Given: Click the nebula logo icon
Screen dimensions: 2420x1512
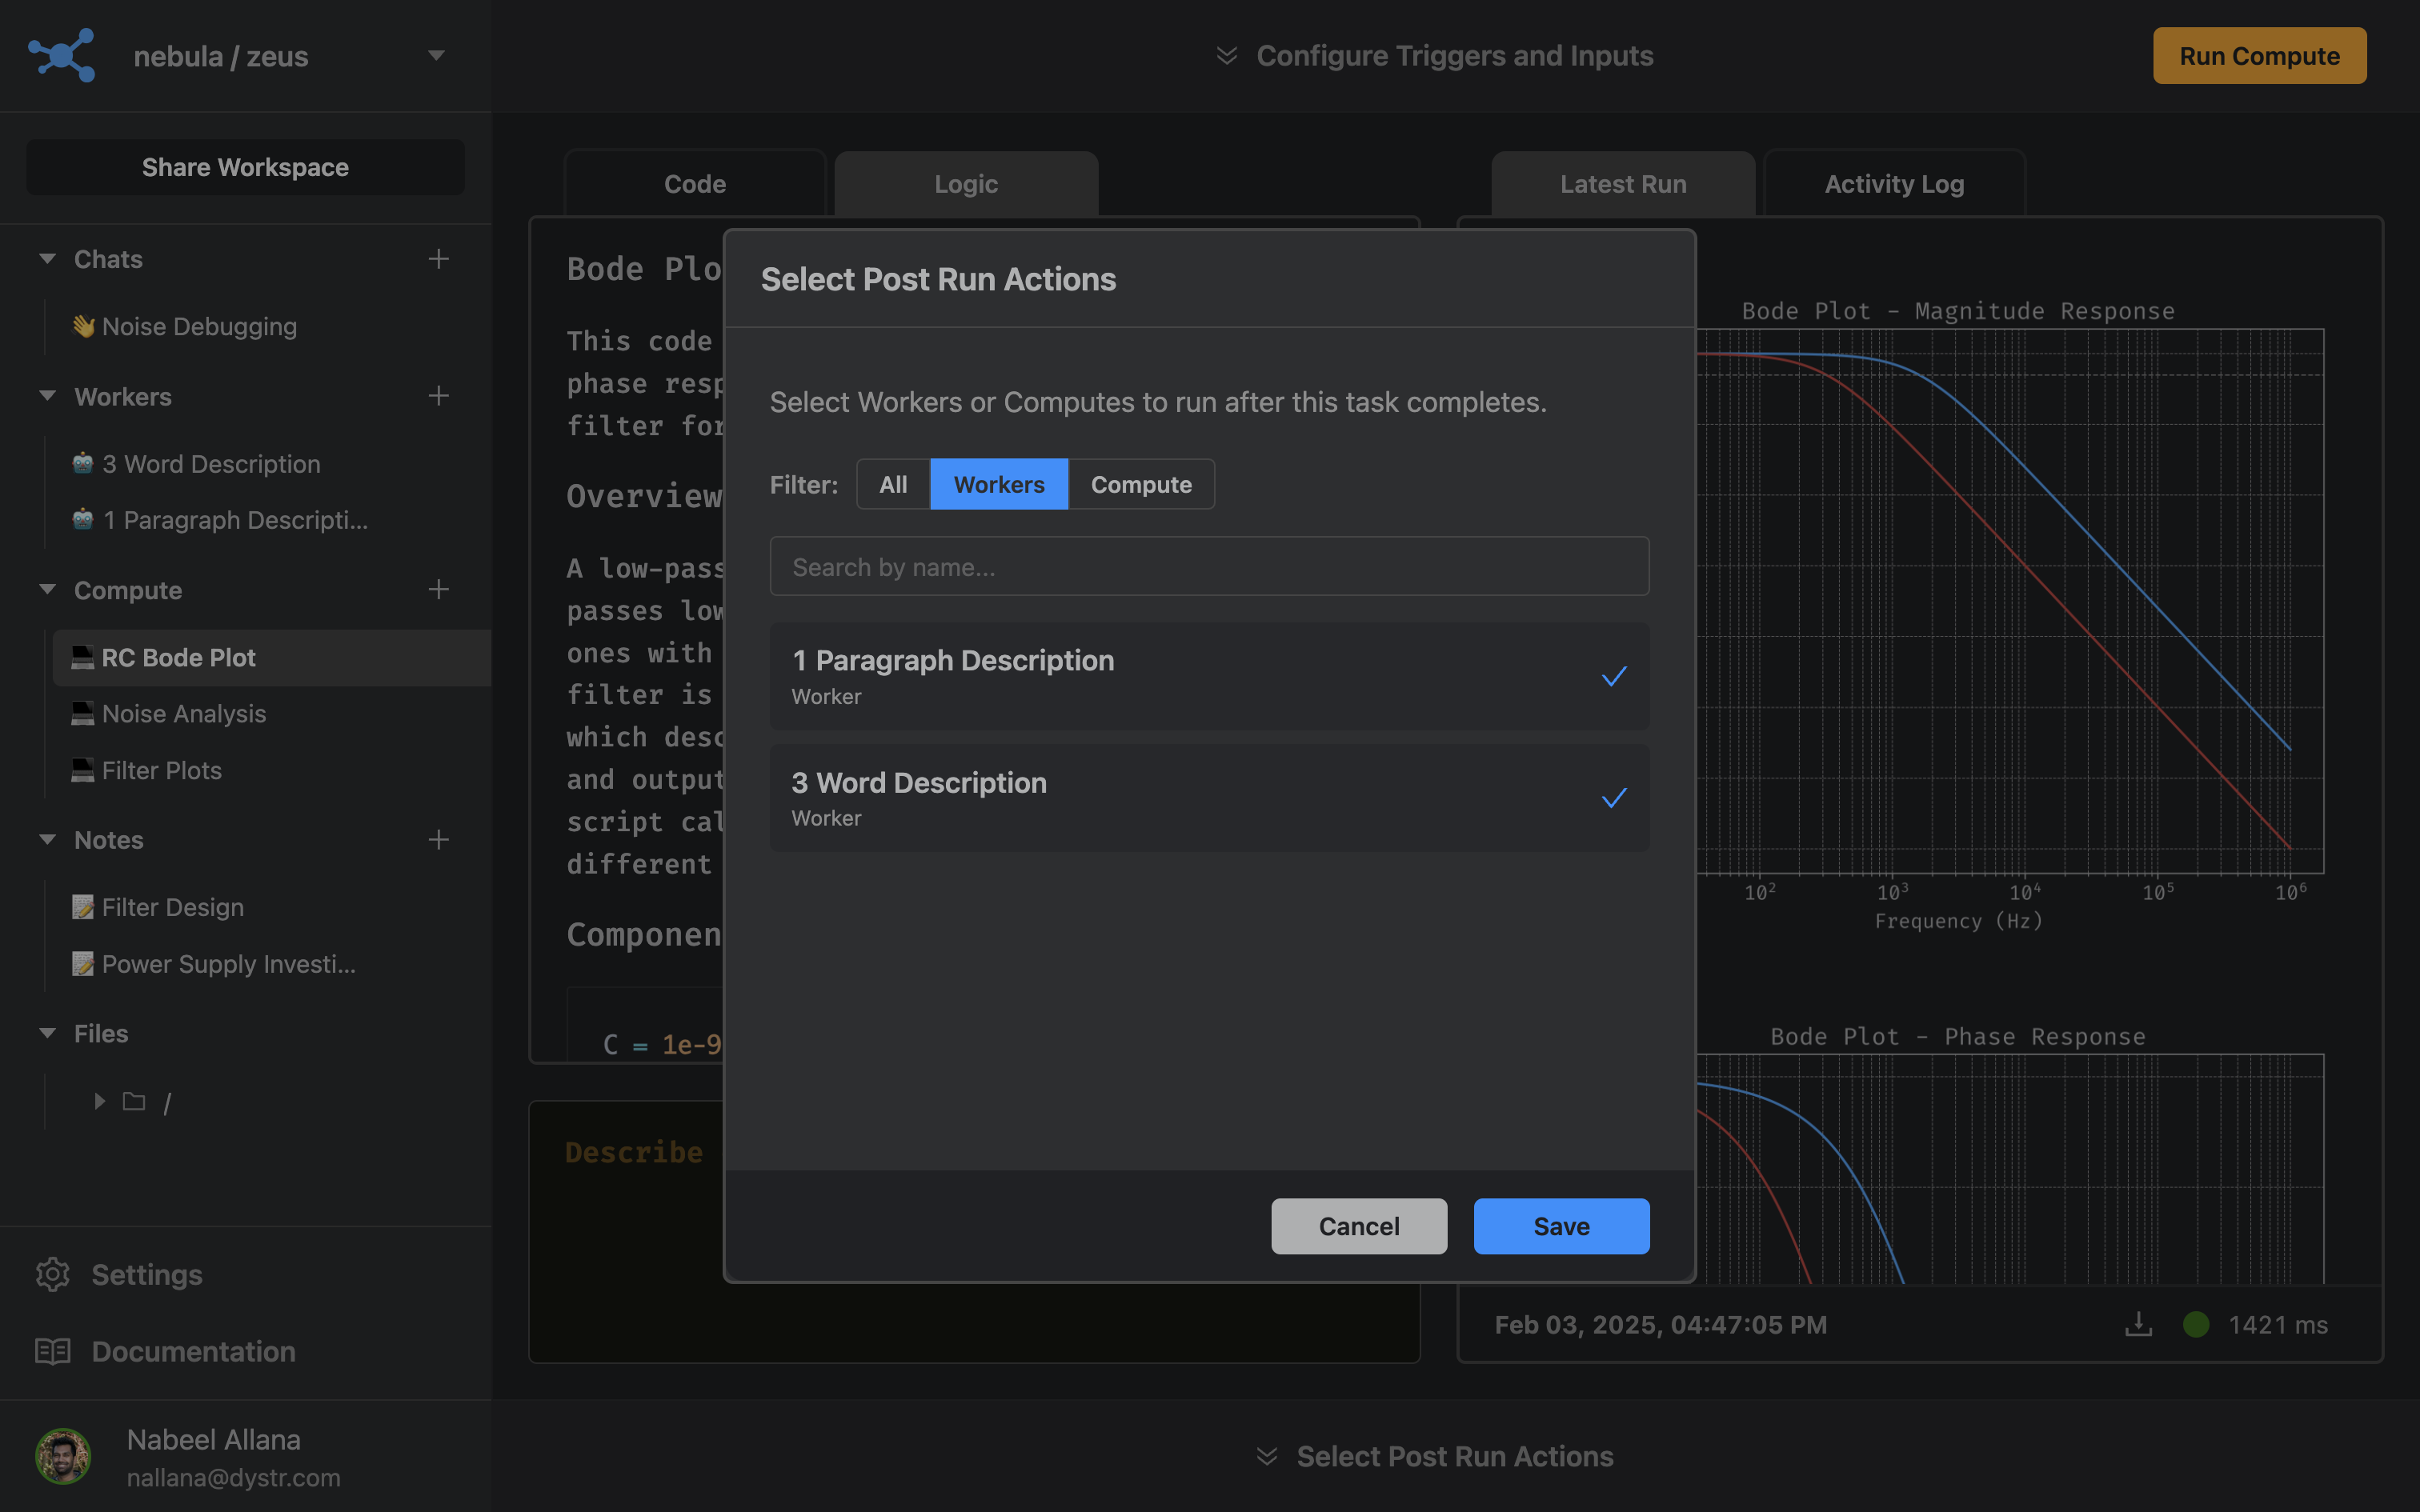Looking at the screenshot, I should pos(62,55).
